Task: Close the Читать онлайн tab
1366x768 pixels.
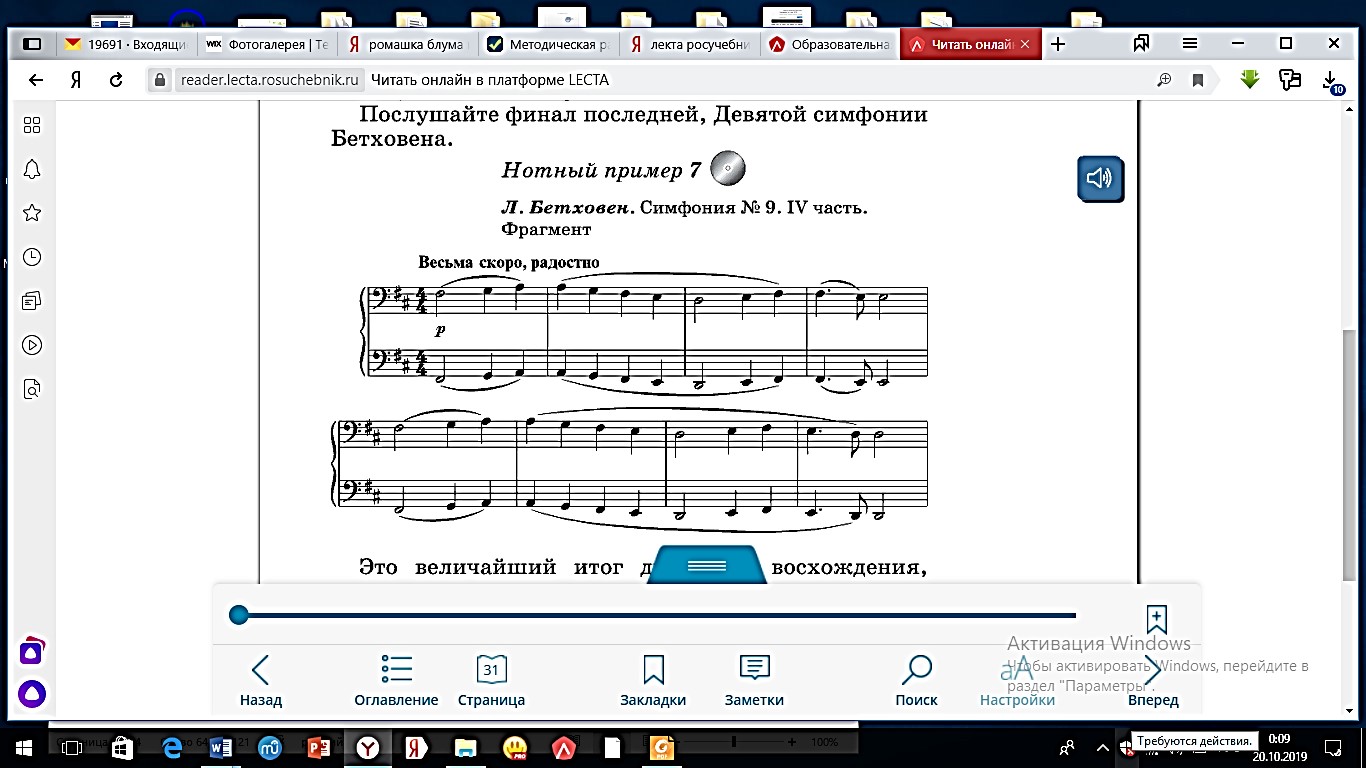Action: point(1025,44)
